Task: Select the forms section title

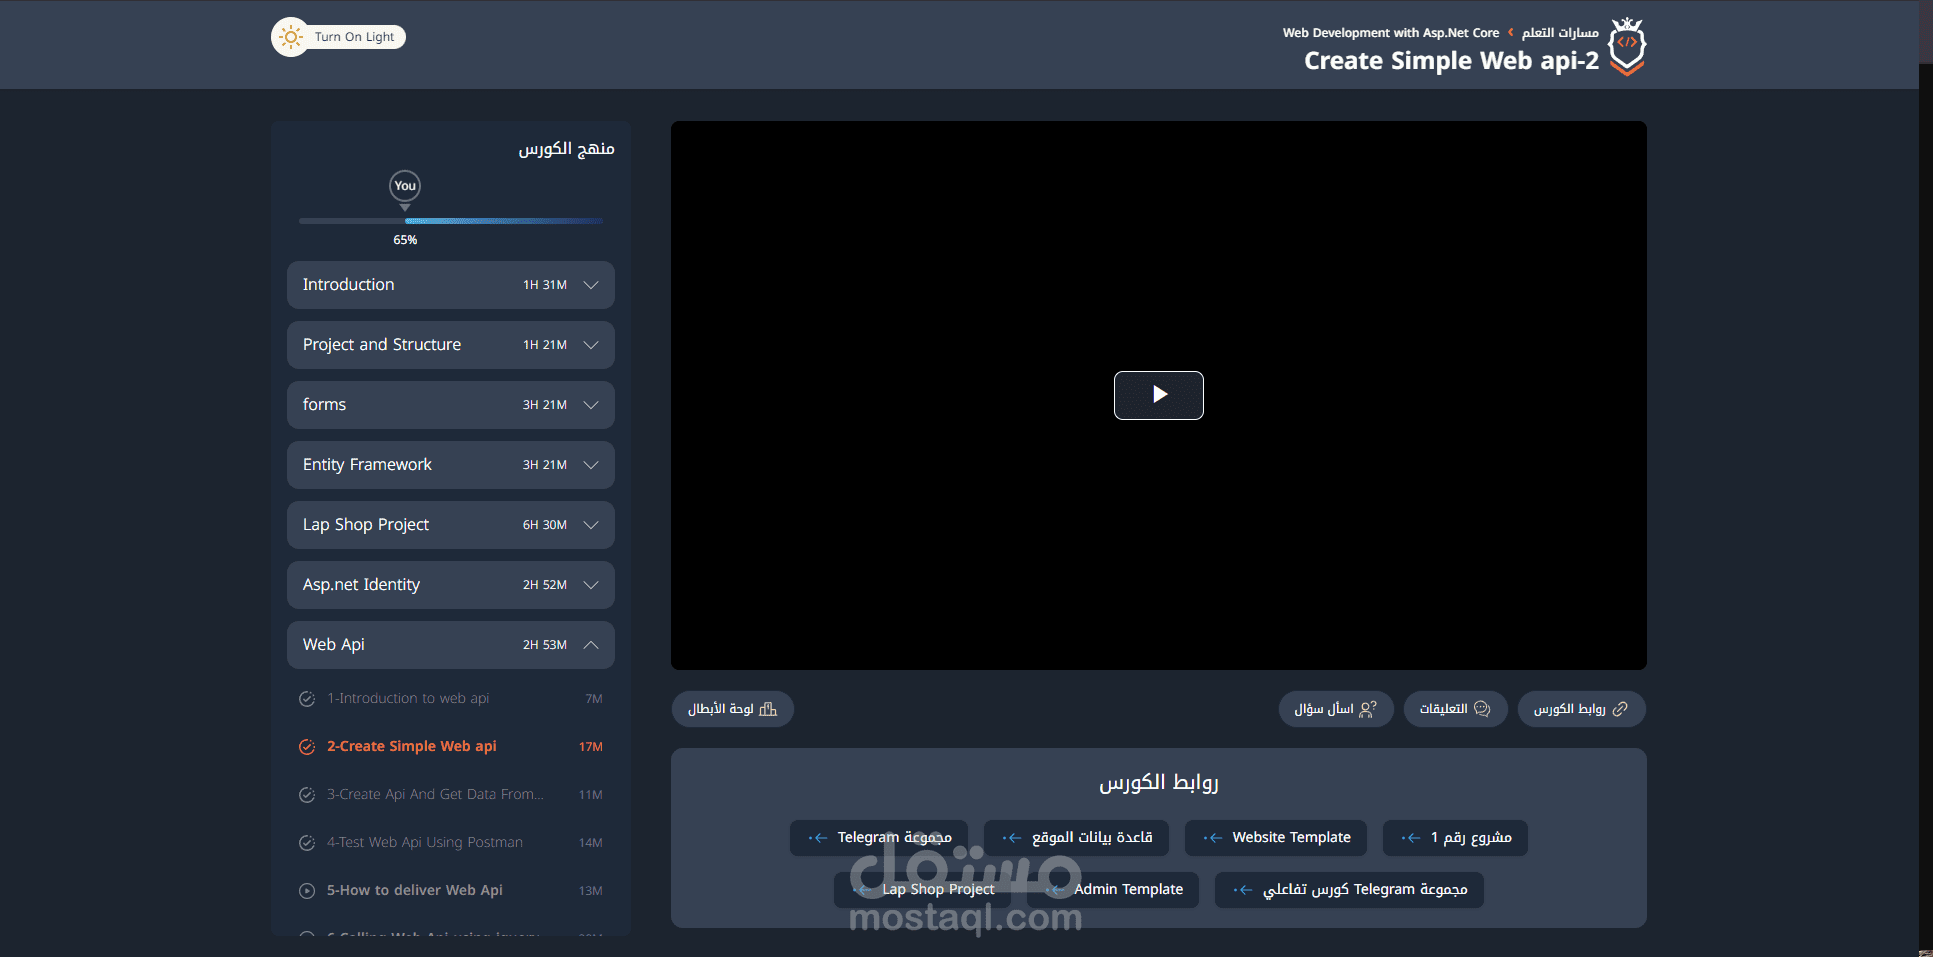Action: [324, 405]
